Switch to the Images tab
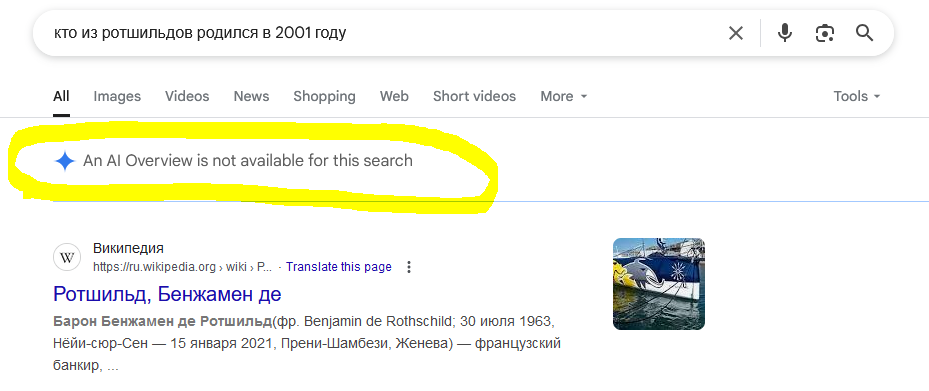The image size is (929, 391). click(117, 96)
